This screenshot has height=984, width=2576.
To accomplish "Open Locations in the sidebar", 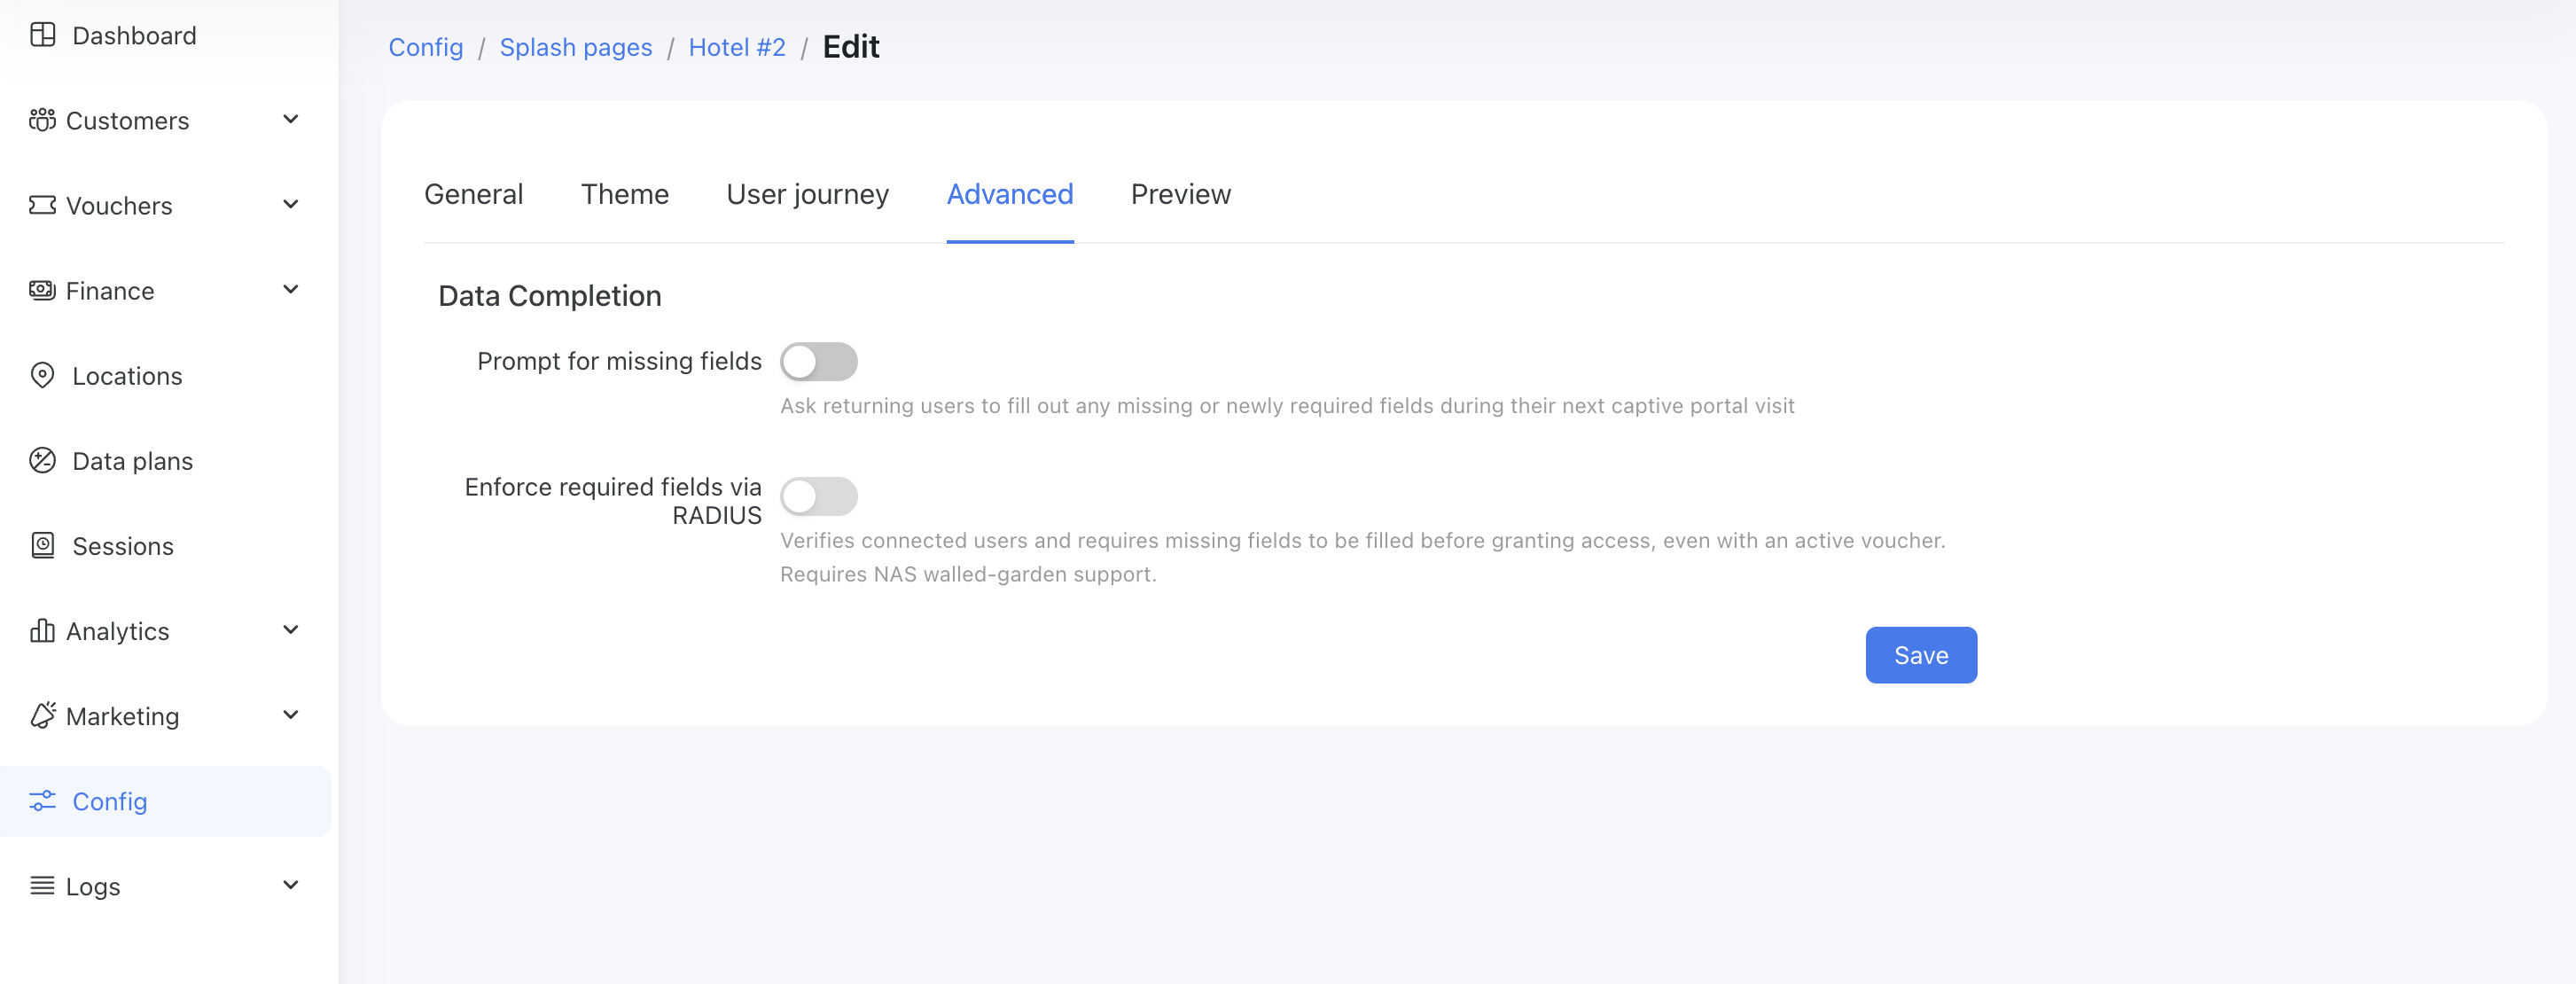I will [127, 375].
